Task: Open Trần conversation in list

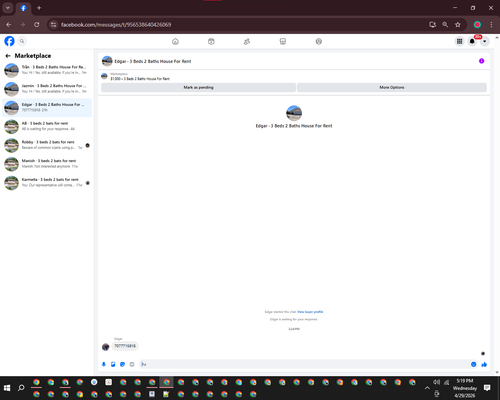Action: point(47,70)
